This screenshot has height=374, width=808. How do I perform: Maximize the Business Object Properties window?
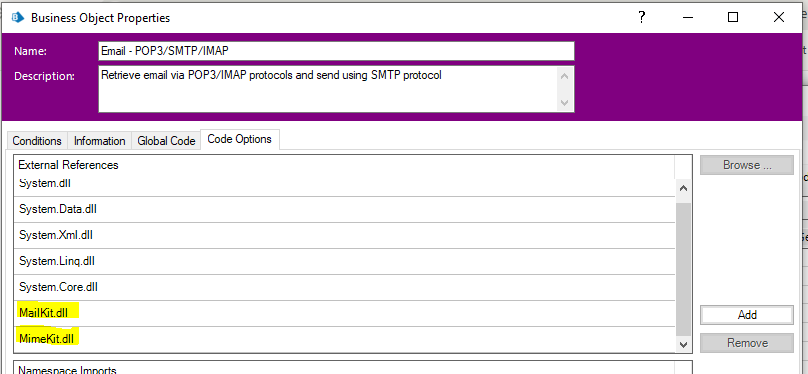click(733, 18)
